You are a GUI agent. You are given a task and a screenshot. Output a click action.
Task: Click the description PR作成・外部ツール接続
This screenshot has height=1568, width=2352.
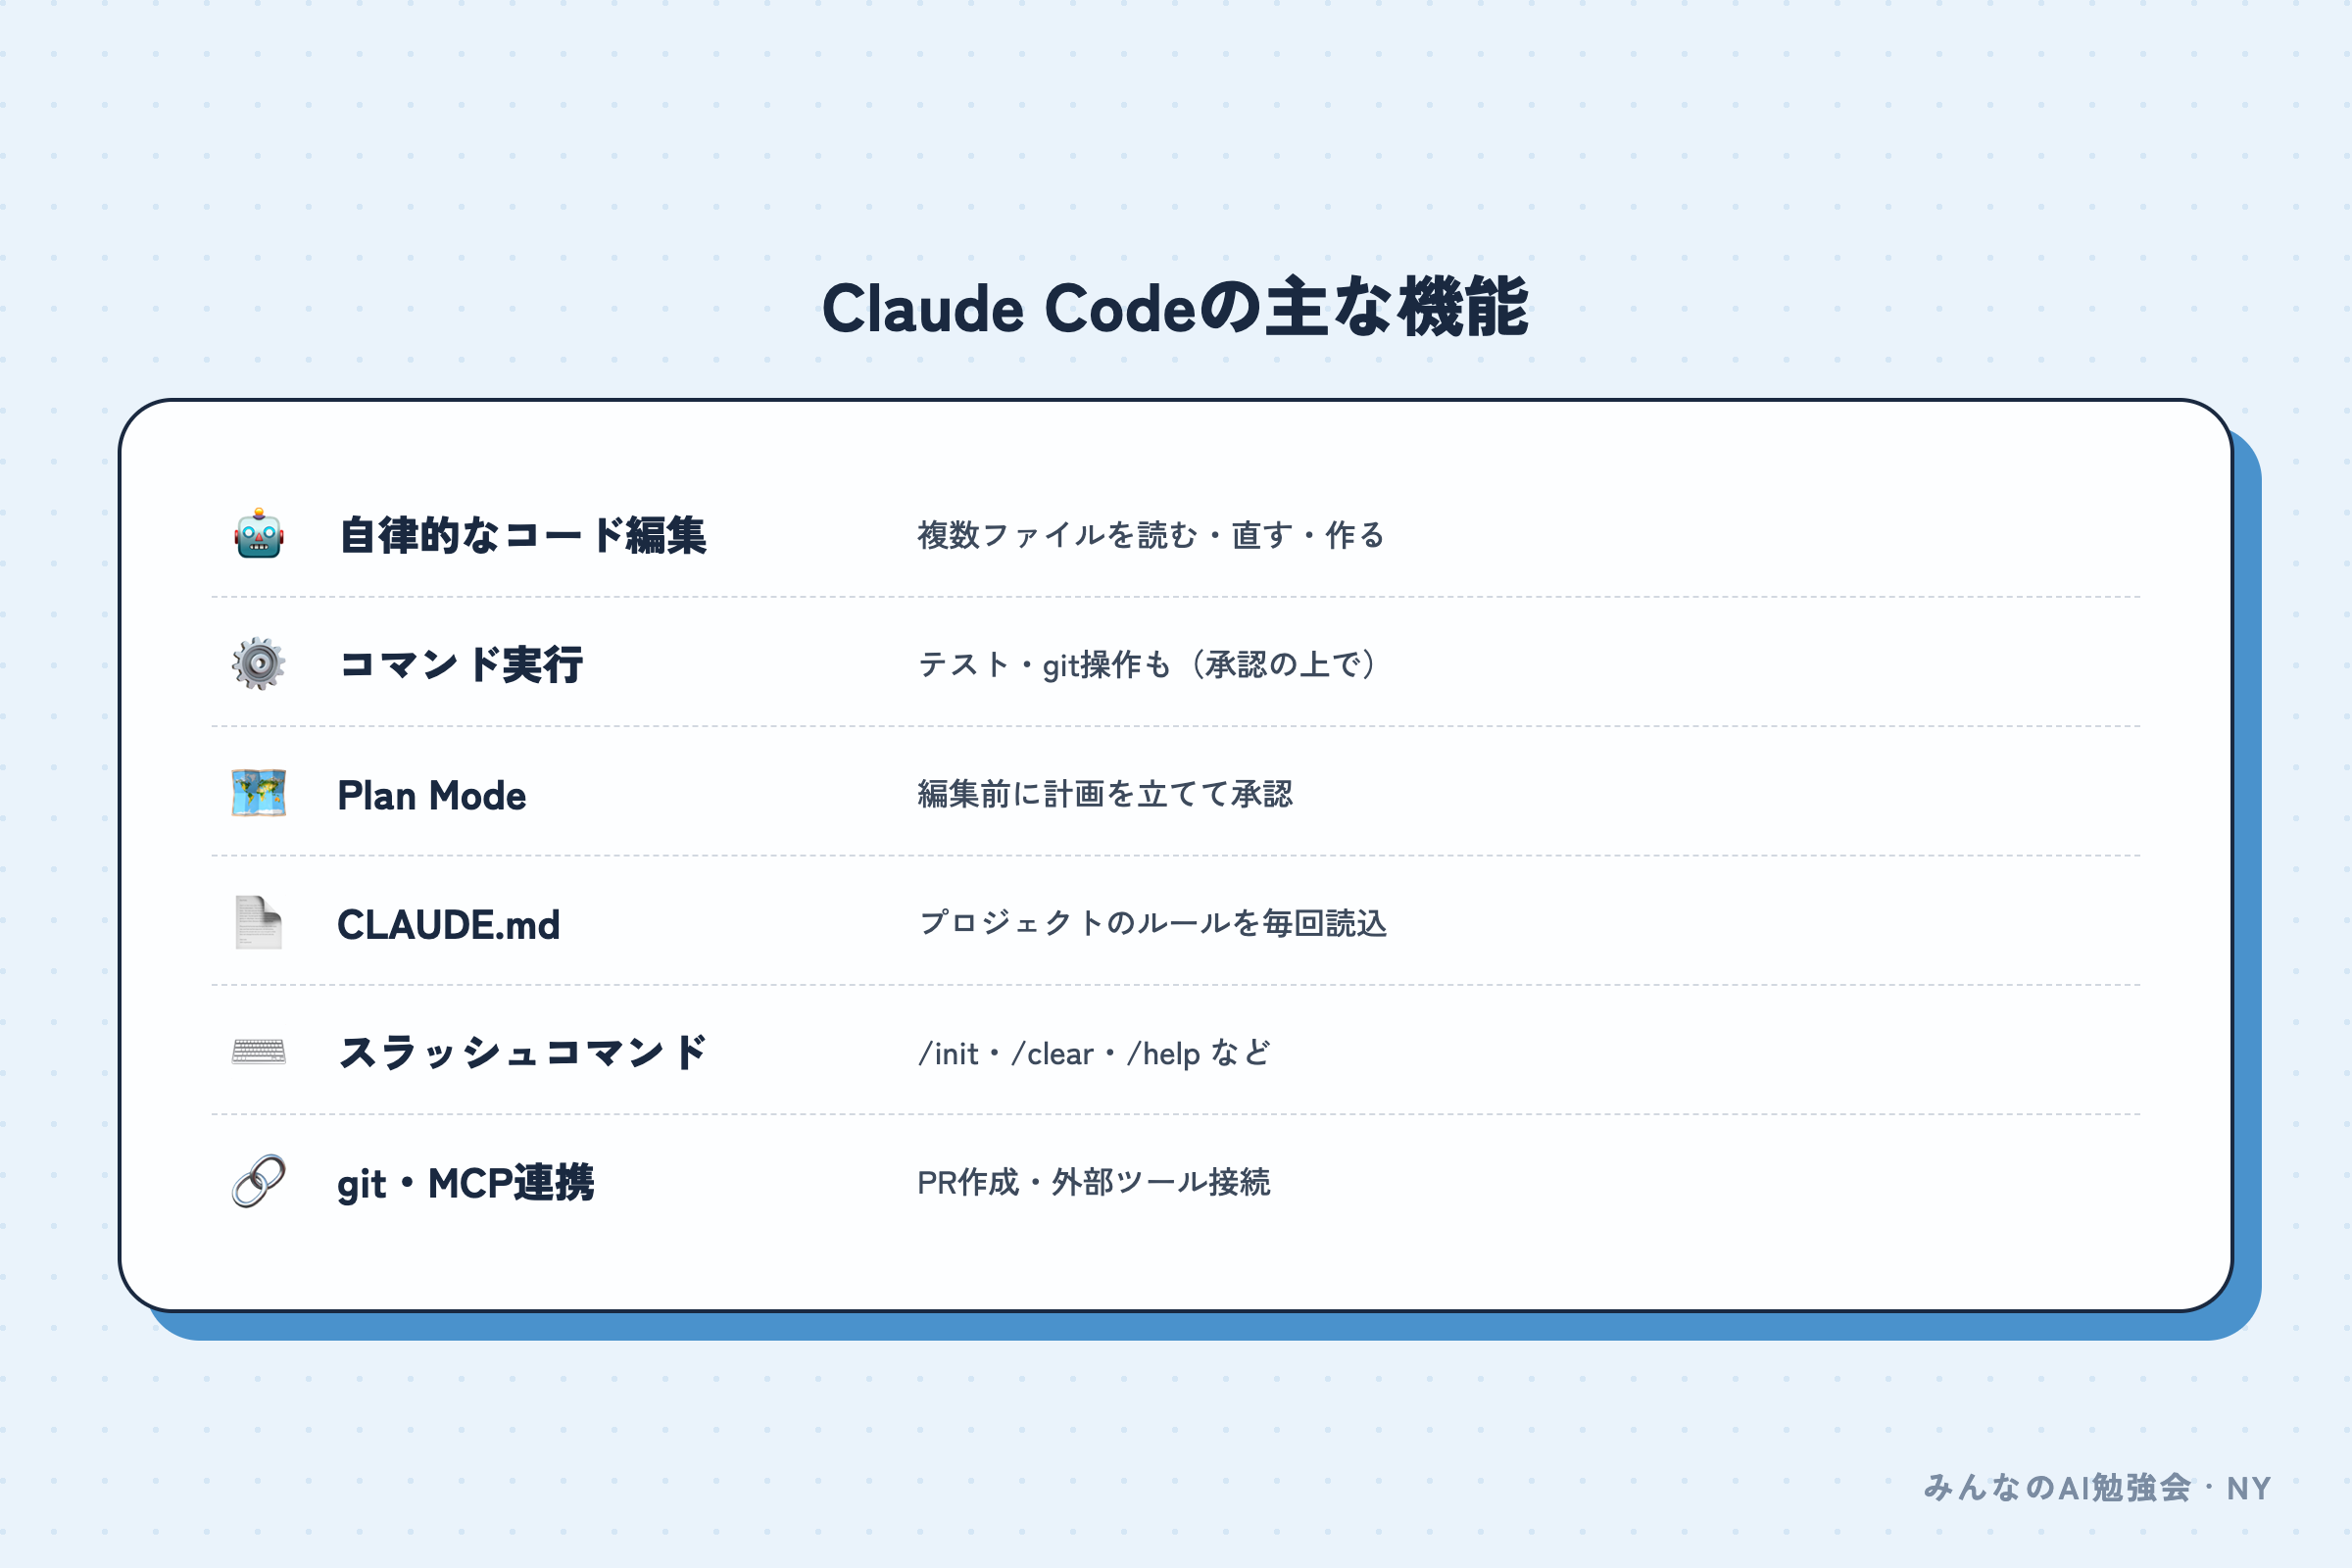click(x=1094, y=1182)
